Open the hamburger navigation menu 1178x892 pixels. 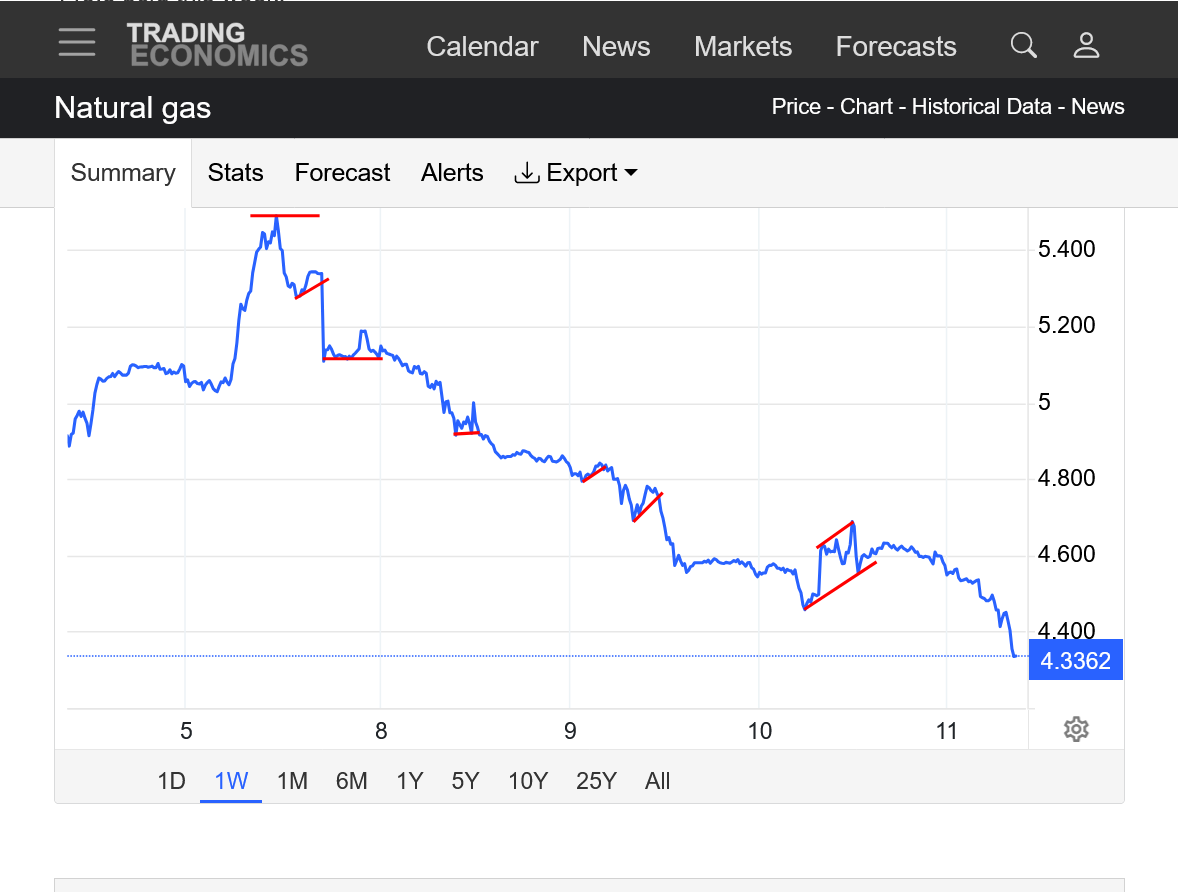77,43
